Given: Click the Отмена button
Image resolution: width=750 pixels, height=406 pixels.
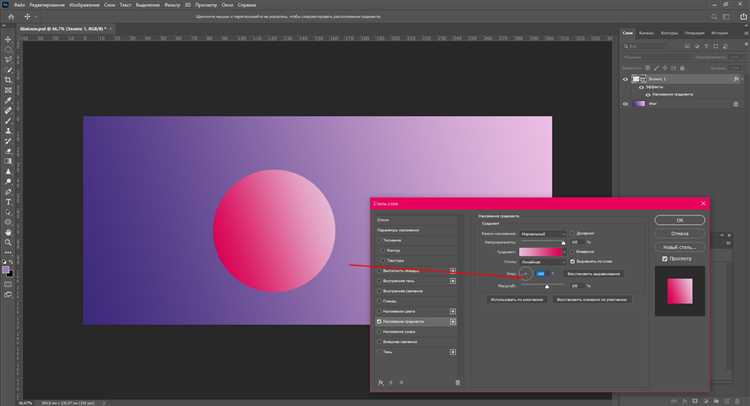Looking at the screenshot, I should (680, 232).
